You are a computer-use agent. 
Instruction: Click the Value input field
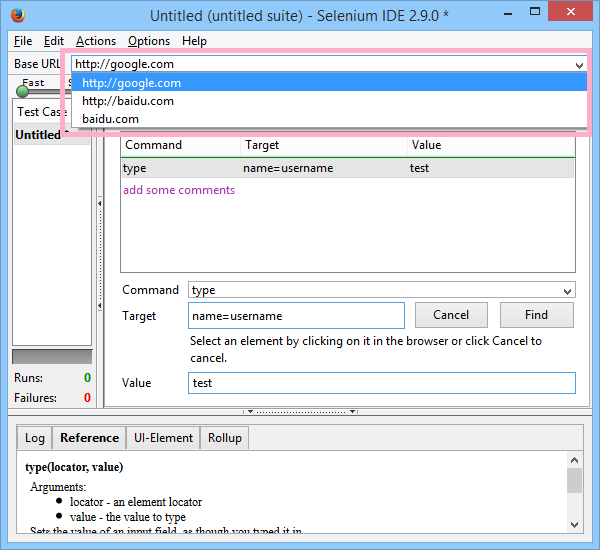(x=382, y=383)
